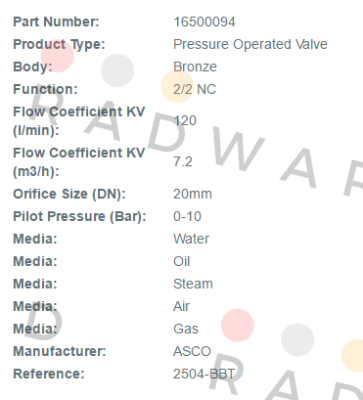Click the Gas media value
Viewport: 363px width, 400px height.
click(186, 329)
